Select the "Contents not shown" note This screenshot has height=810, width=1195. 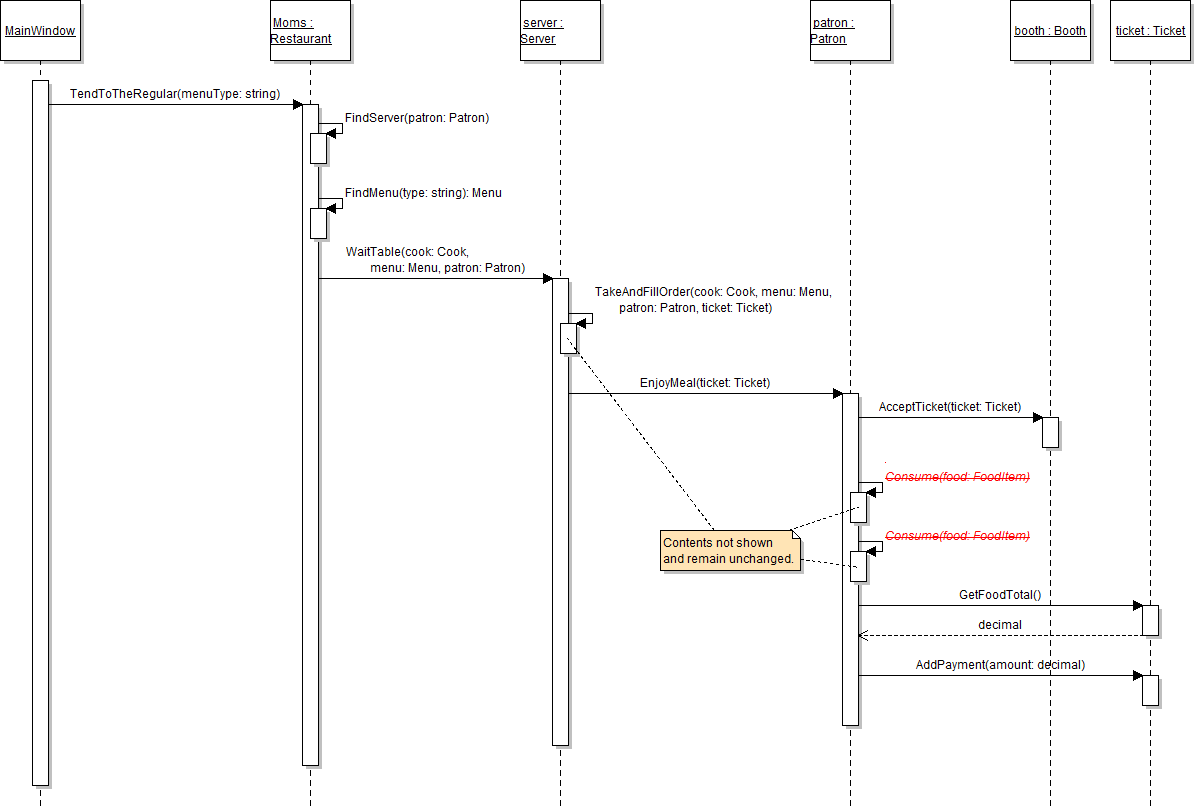(731, 551)
